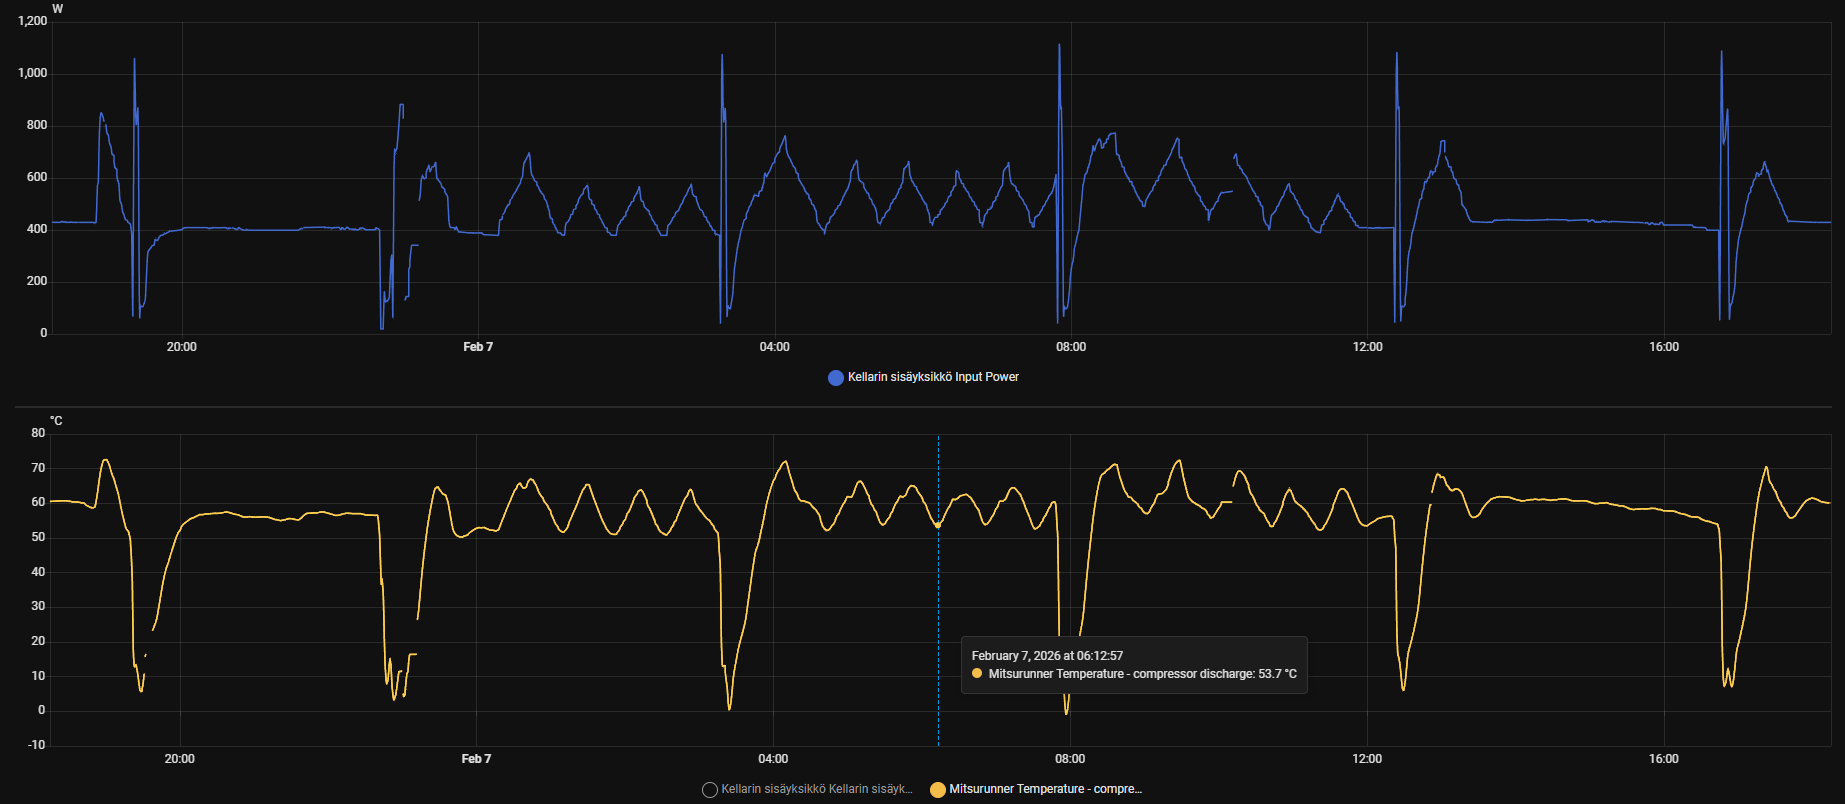Click the 'Feb 7' label on the temperature chart
The width and height of the screenshot is (1845, 804).
coord(476,759)
